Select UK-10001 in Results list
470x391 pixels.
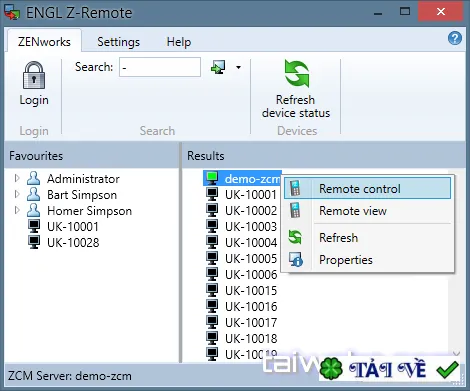[251, 195]
